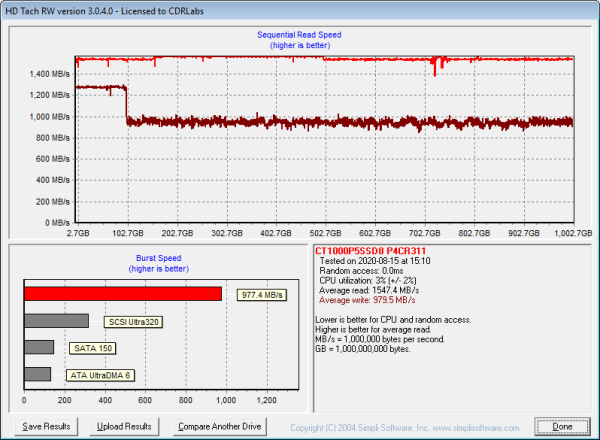
Task: Select the red burst speed bar
Action: tap(123, 294)
